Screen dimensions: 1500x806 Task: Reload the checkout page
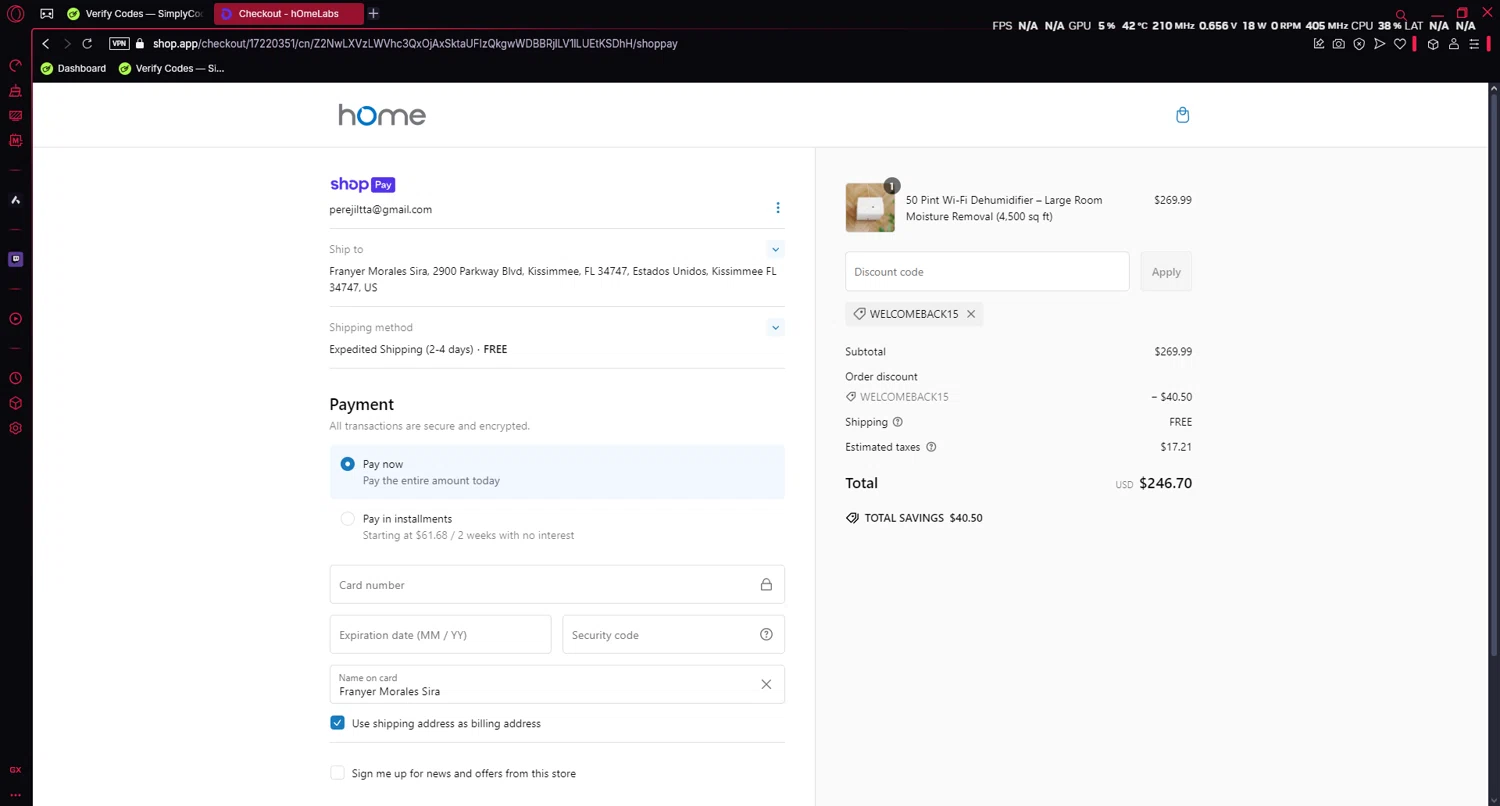click(87, 44)
